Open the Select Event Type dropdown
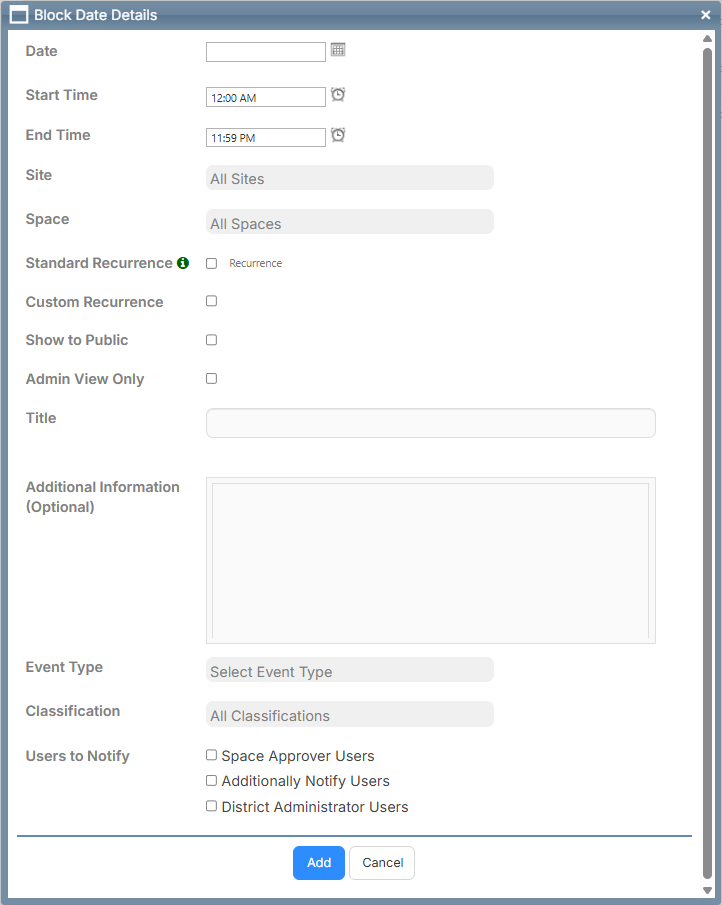Image resolution: width=722 pixels, height=905 pixels. point(350,670)
